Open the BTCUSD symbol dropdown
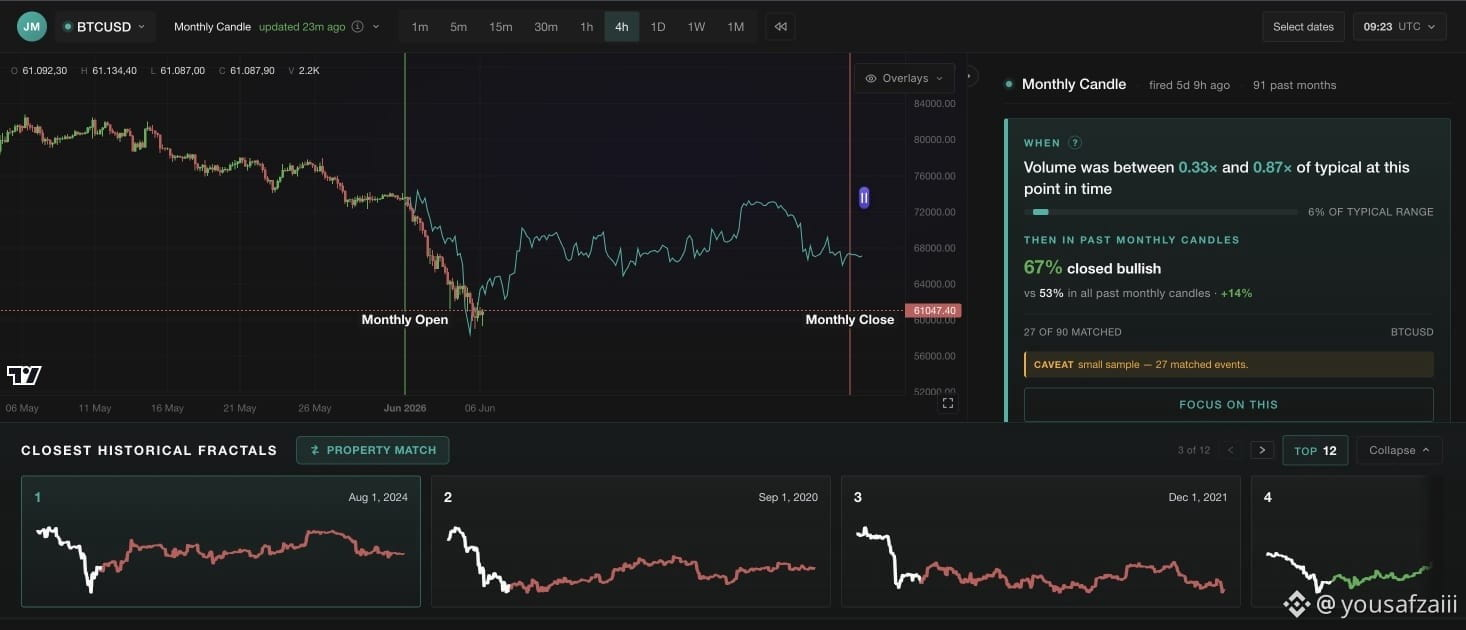 pos(105,27)
